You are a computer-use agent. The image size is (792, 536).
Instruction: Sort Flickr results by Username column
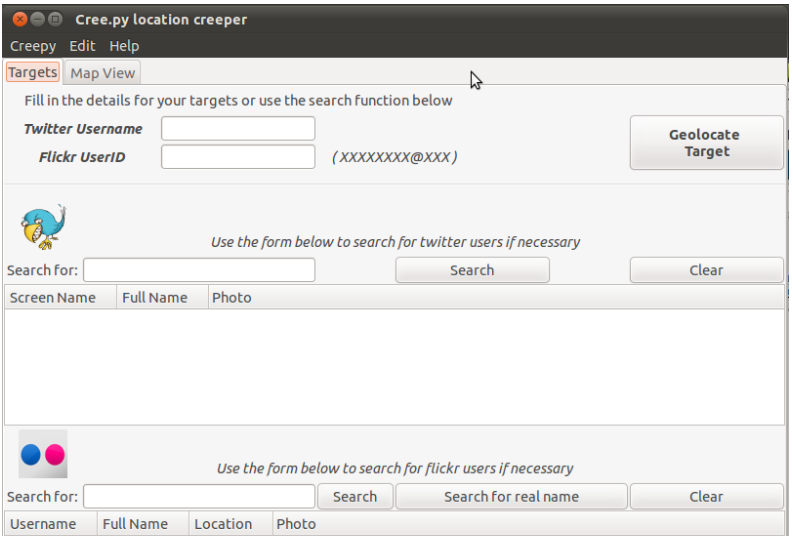tap(51, 524)
